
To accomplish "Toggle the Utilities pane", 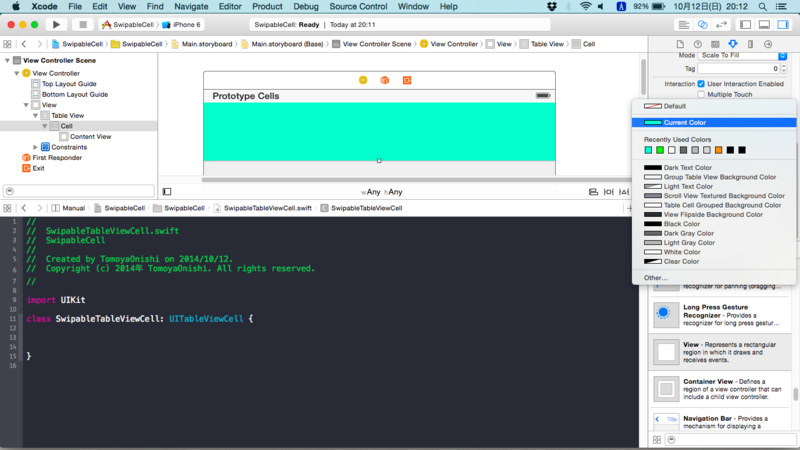I will [x=783, y=24].
